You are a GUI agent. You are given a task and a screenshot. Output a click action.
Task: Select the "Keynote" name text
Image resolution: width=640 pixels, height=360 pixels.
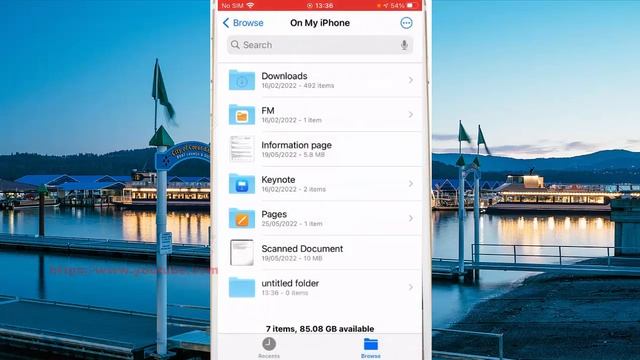pos(278,180)
